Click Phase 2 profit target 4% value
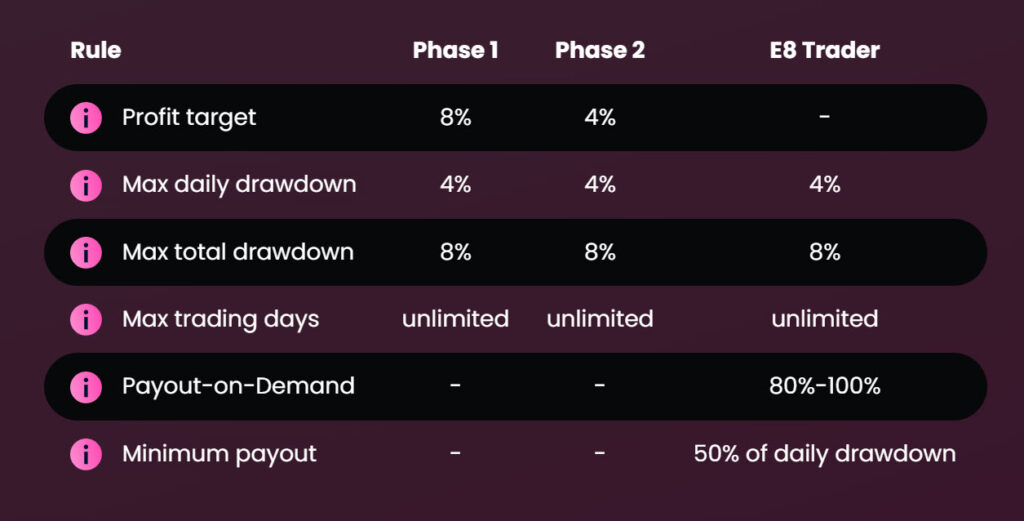Screen dimensions: 1024x521 (600, 118)
